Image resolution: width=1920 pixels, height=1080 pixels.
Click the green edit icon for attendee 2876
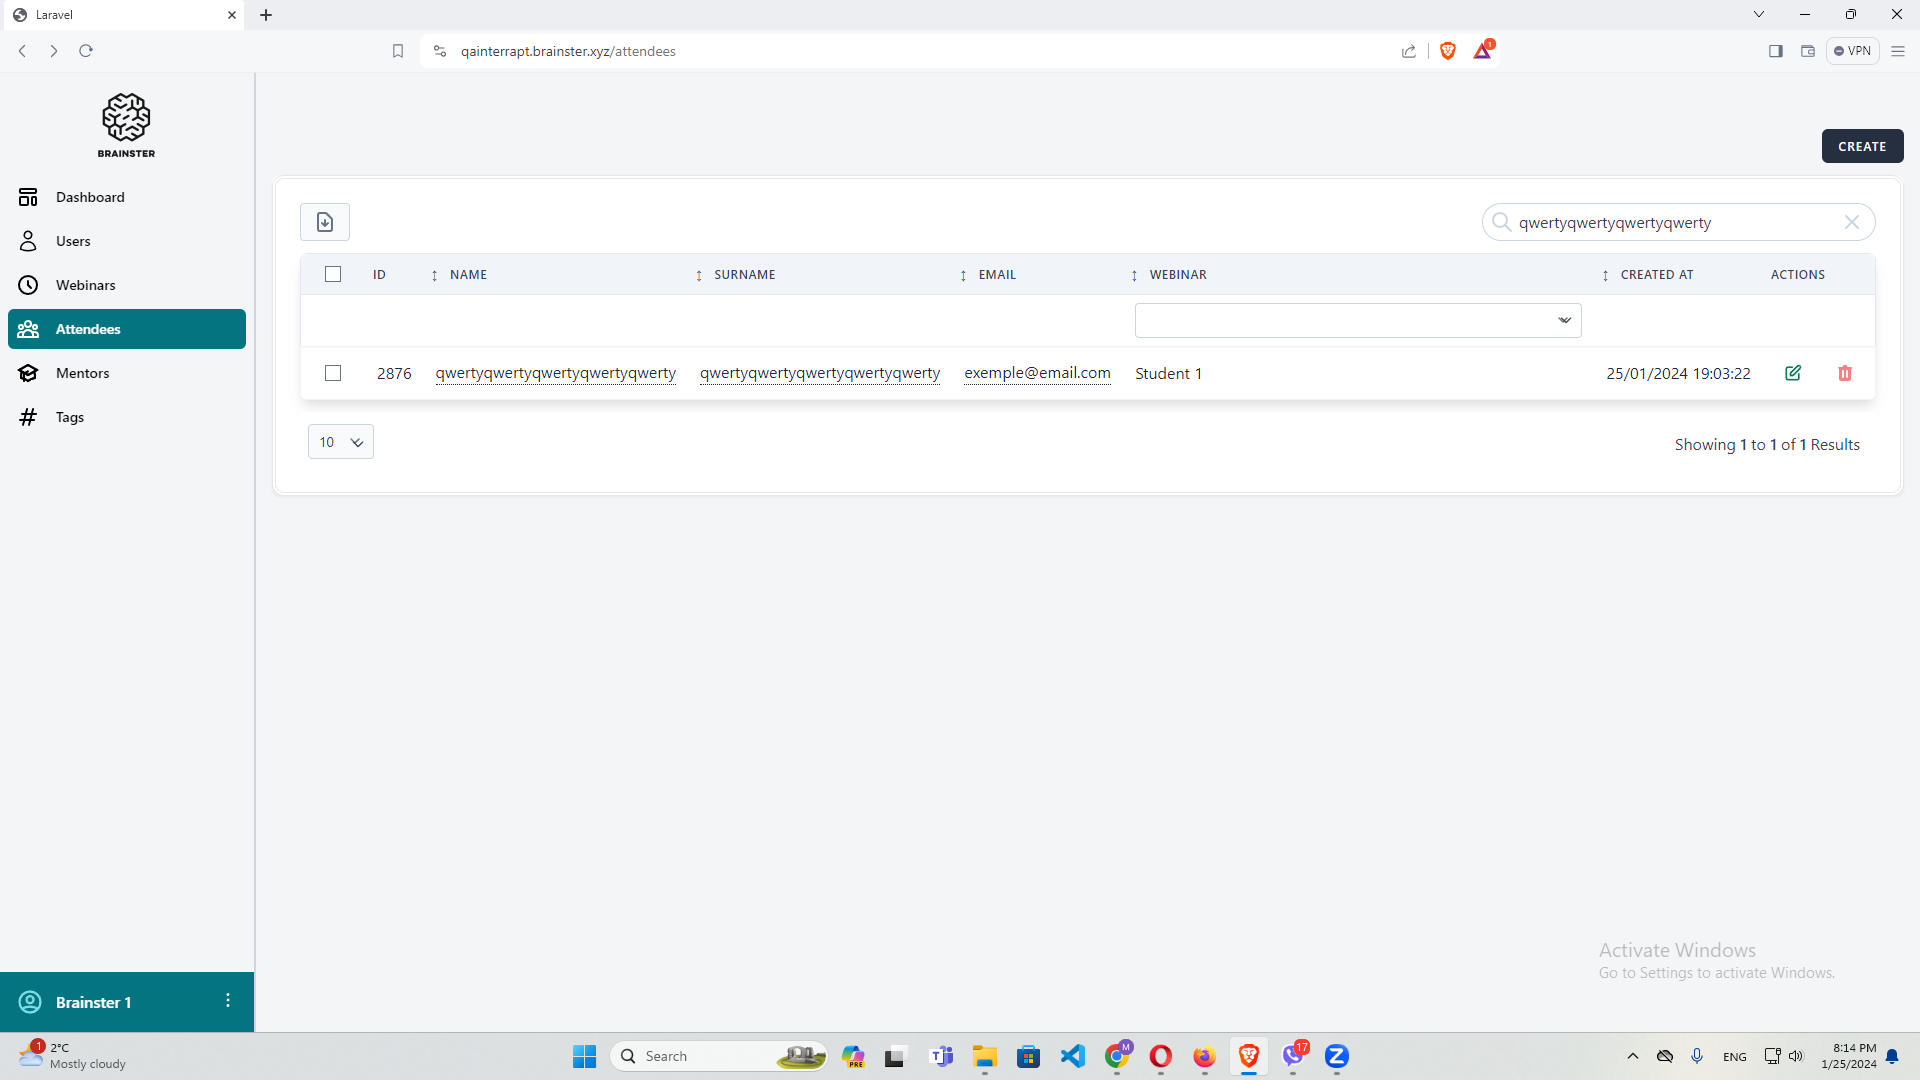pyautogui.click(x=1793, y=373)
